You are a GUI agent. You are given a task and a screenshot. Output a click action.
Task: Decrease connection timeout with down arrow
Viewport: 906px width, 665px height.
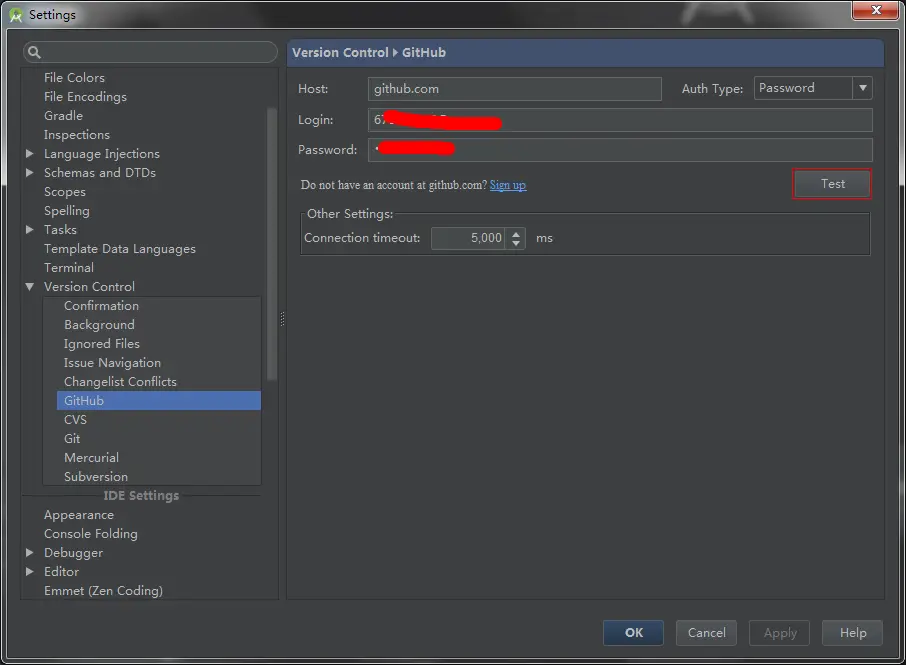(x=516, y=243)
